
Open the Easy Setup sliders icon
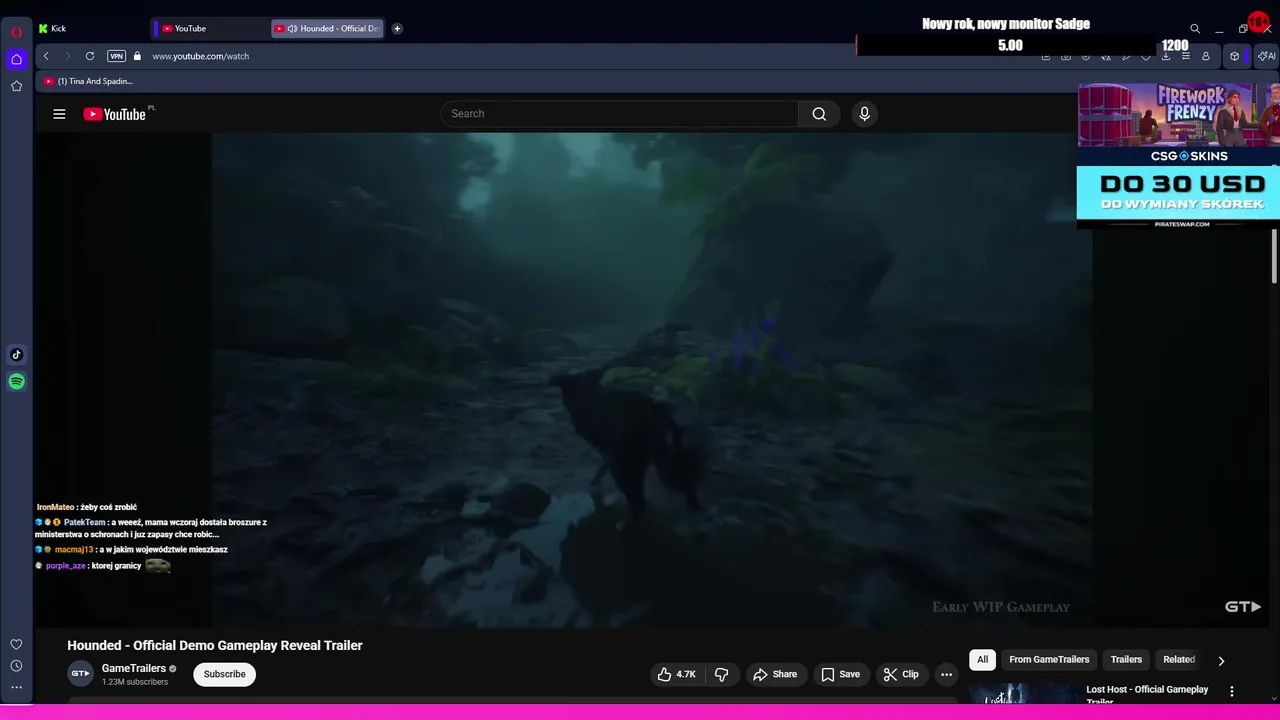coord(1186,56)
